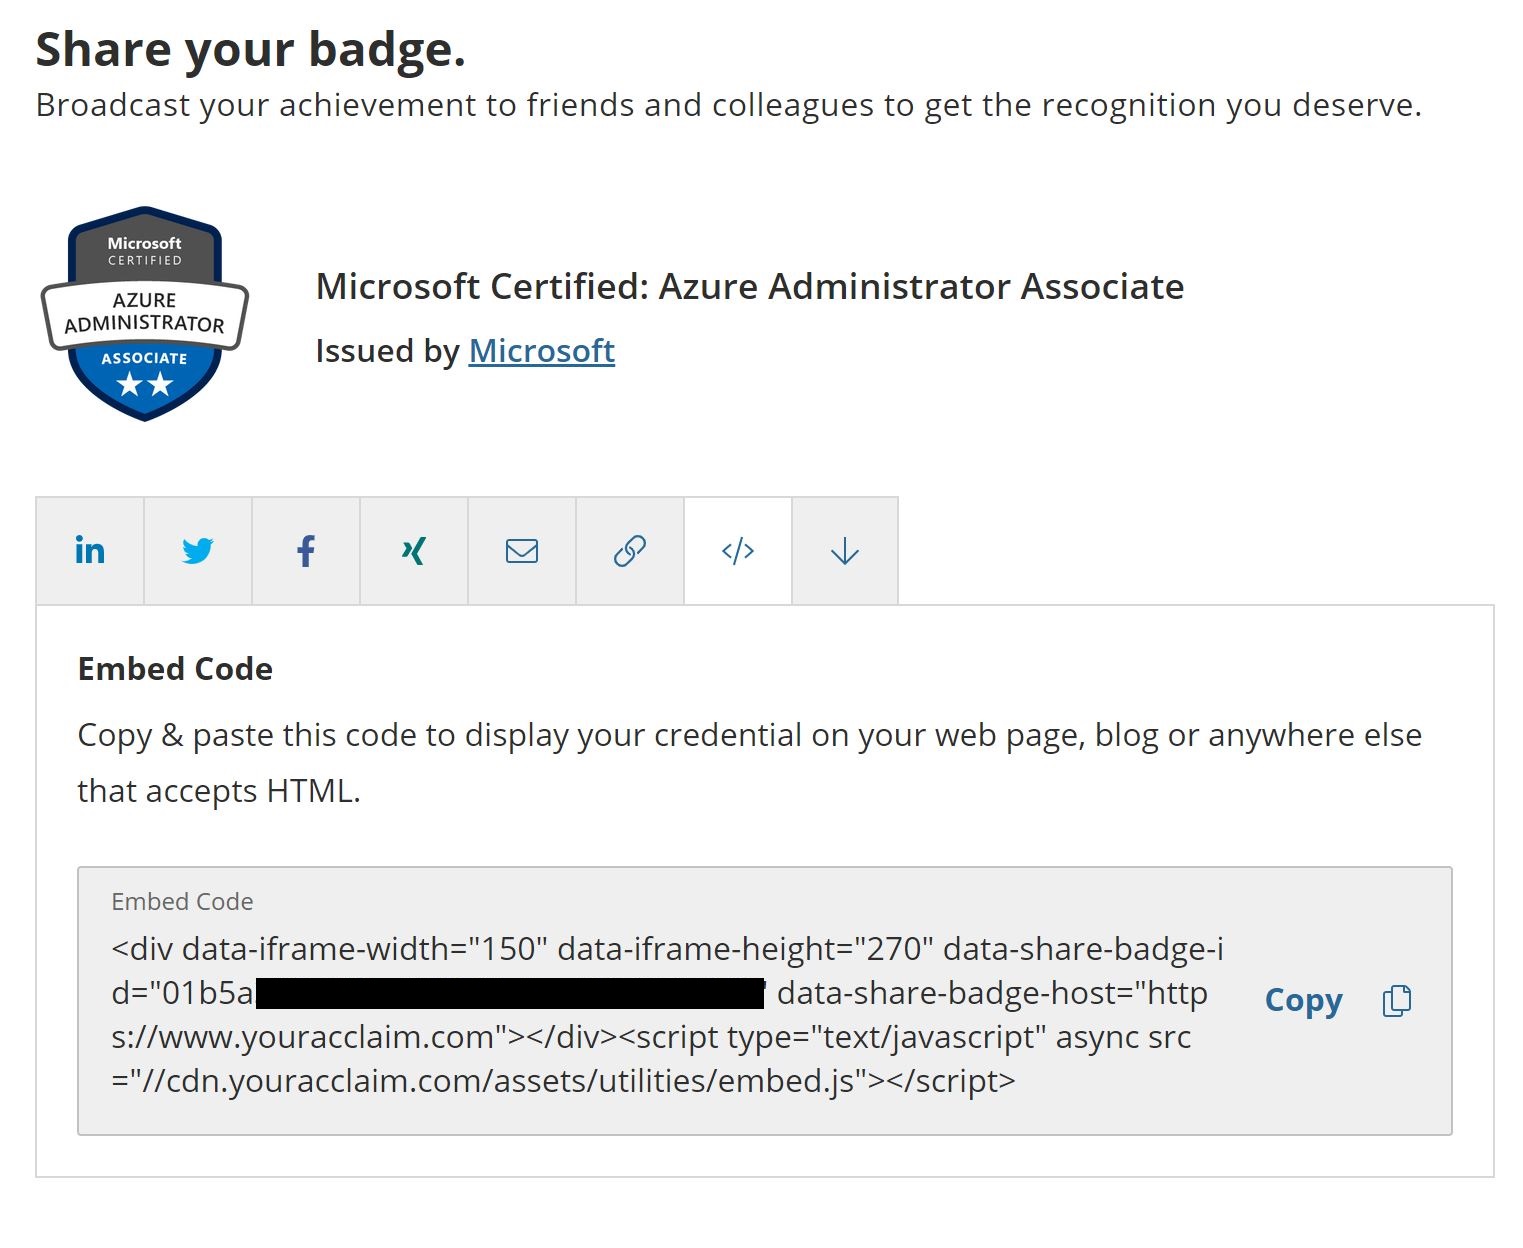Click the small 'Embed Code' field label
Viewport: 1523px width, 1248px height.
[x=182, y=902]
